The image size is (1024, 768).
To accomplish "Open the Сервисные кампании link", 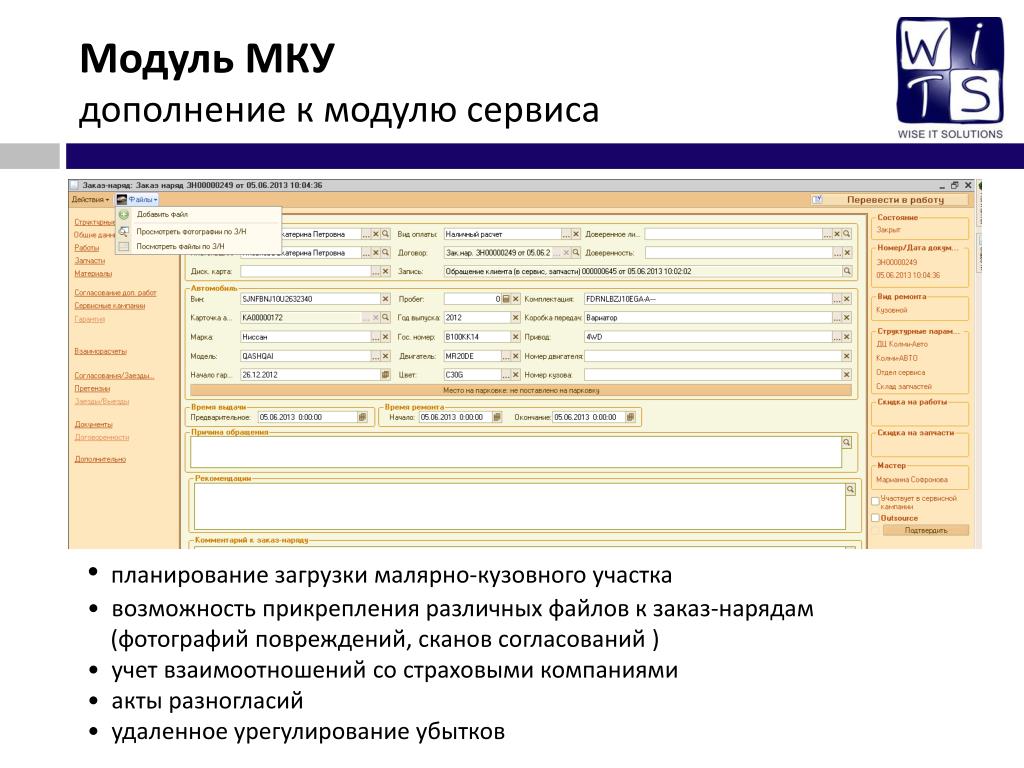I will click(x=109, y=306).
